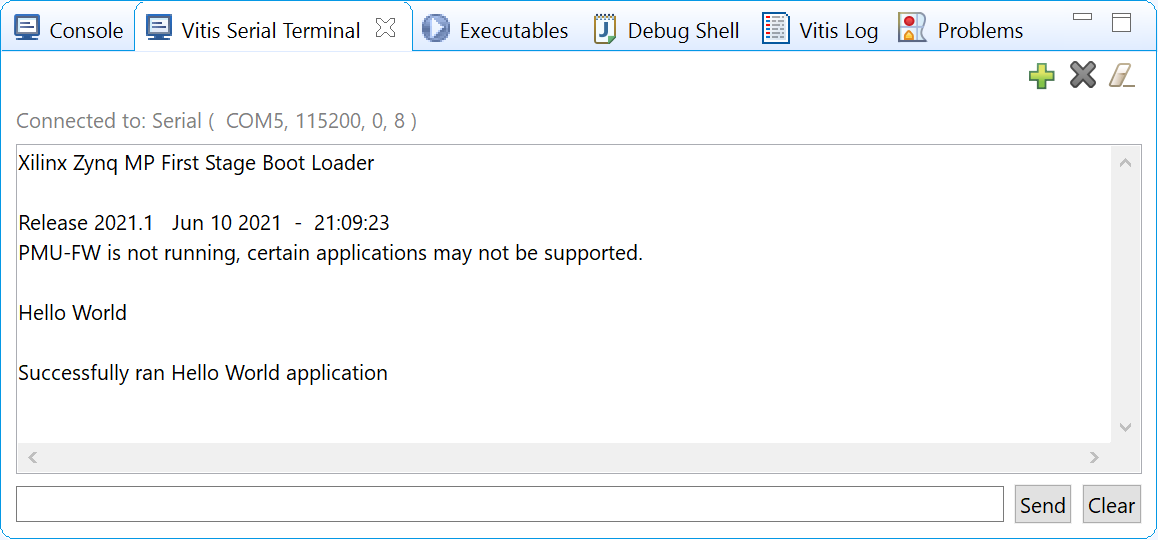Switch to the Console tab
The width and height of the screenshot is (1158, 540).
(69, 30)
